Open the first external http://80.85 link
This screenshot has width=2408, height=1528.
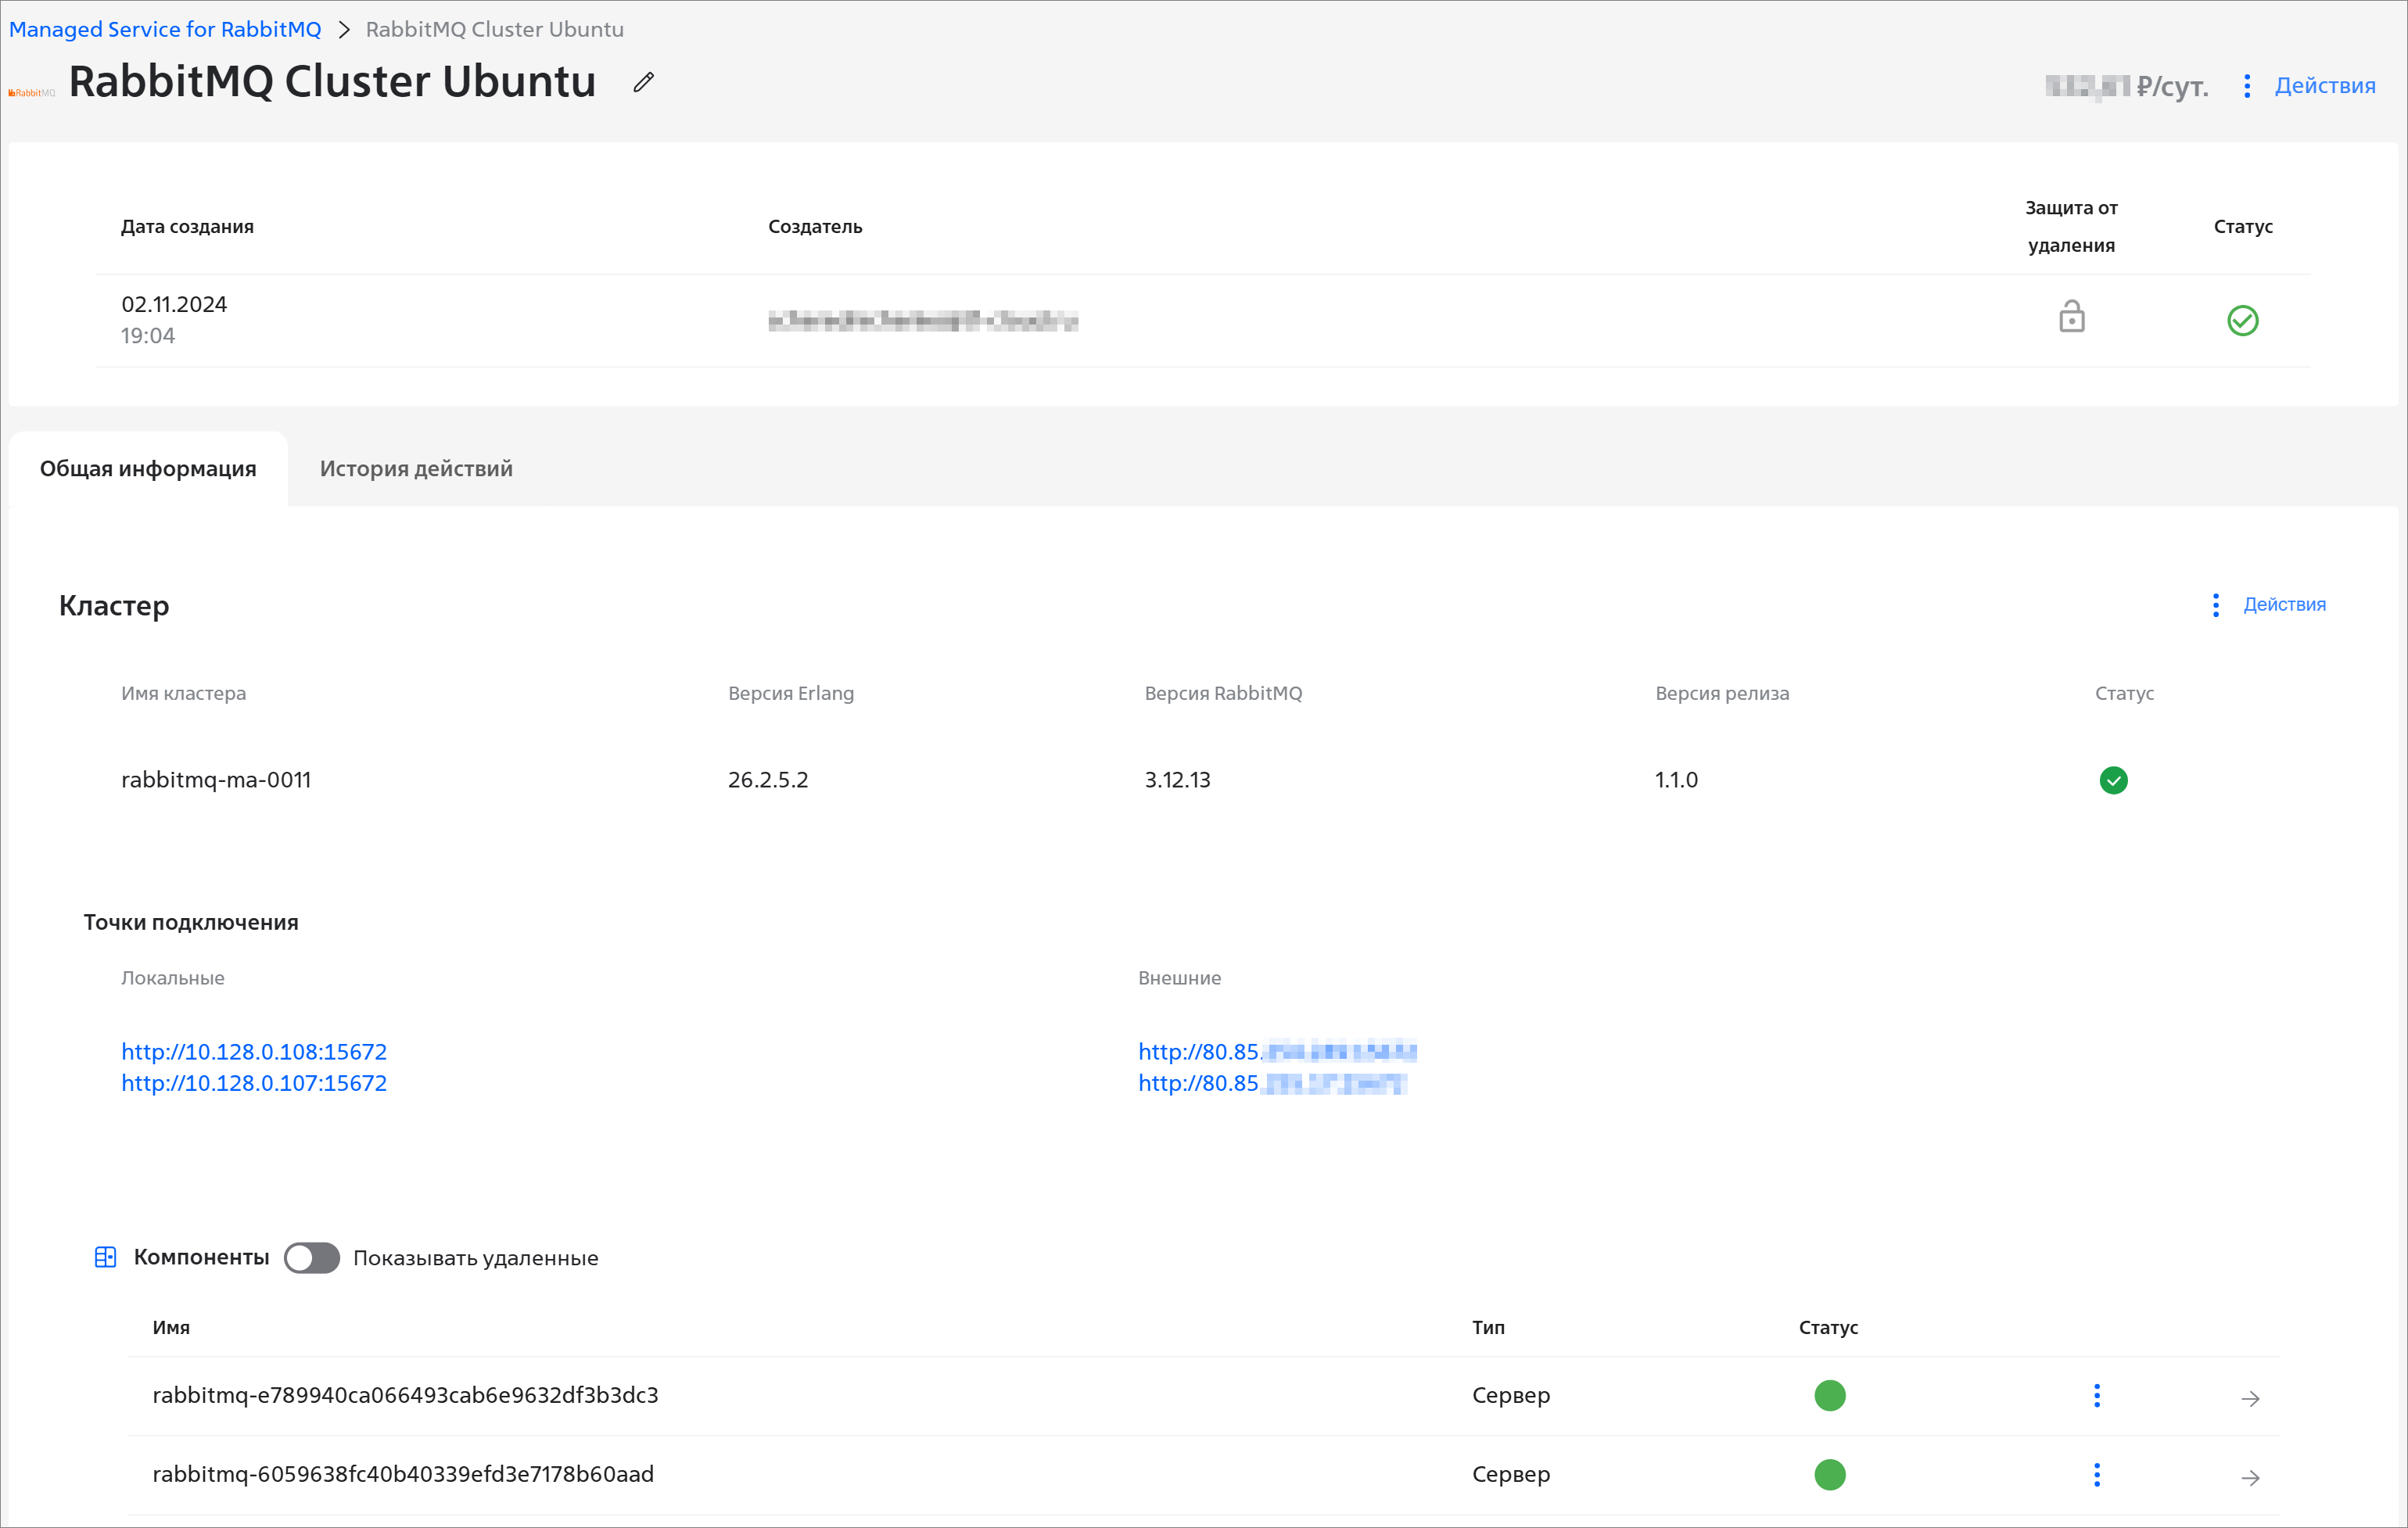(1277, 1051)
